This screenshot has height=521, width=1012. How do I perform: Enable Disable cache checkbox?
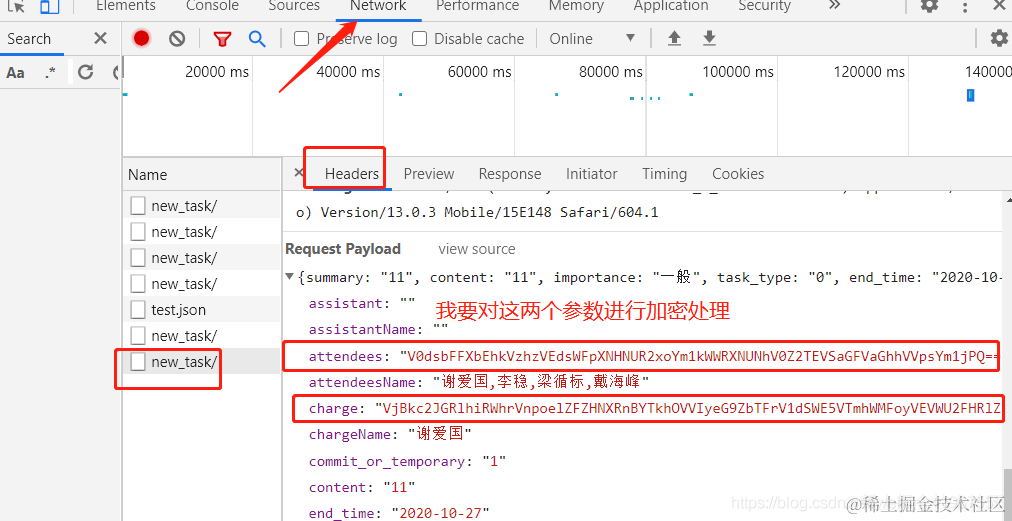(420, 39)
